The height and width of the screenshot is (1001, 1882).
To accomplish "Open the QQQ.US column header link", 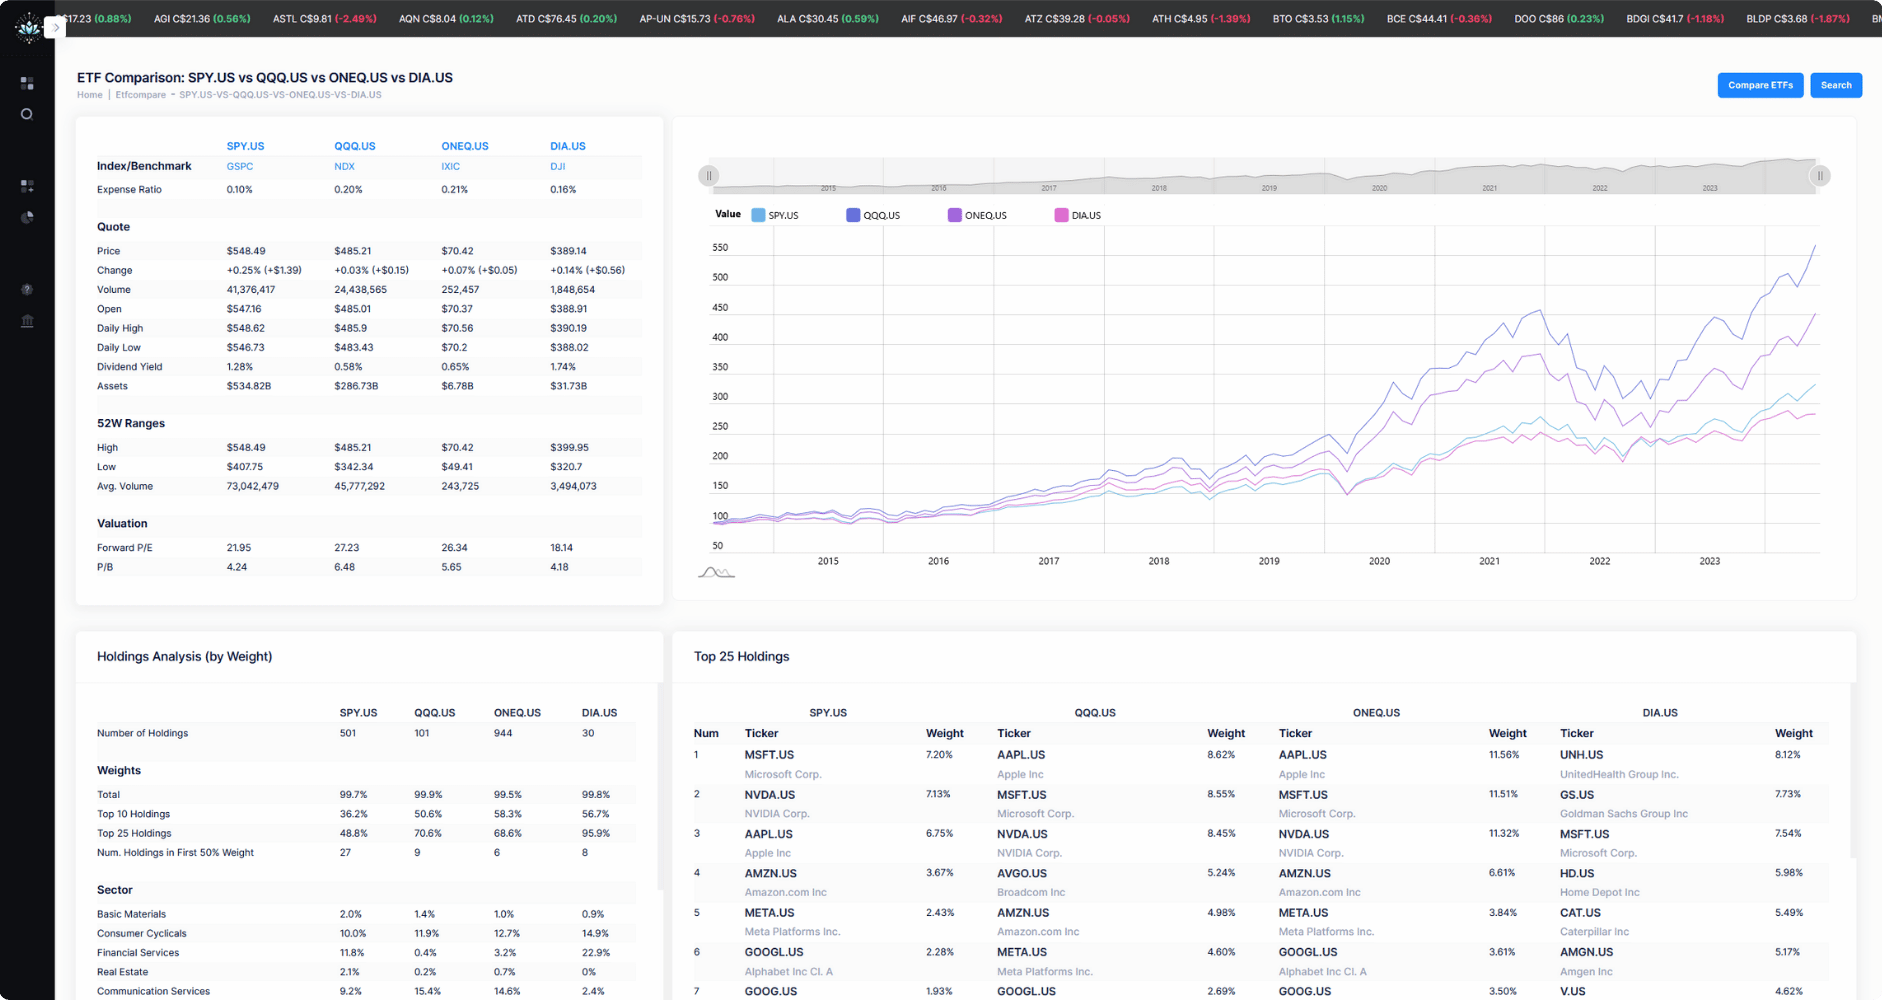I will (x=355, y=146).
